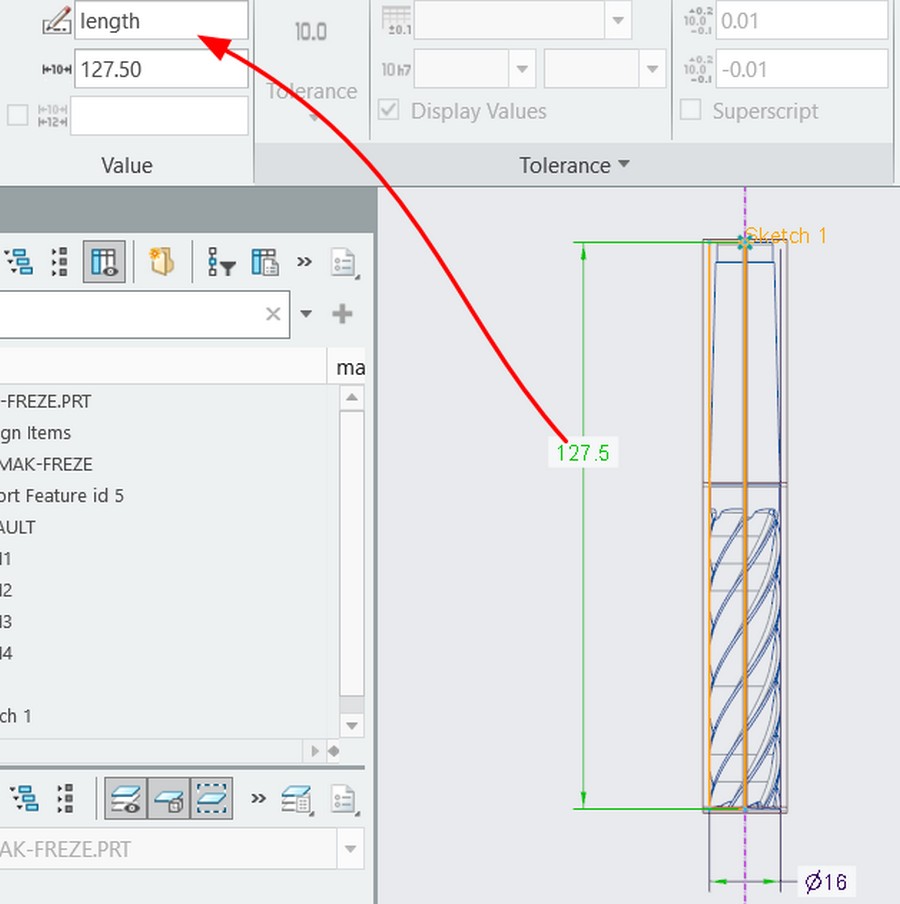Click the upper tolerance field showing 0.01
900x904 pixels.
point(801,21)
